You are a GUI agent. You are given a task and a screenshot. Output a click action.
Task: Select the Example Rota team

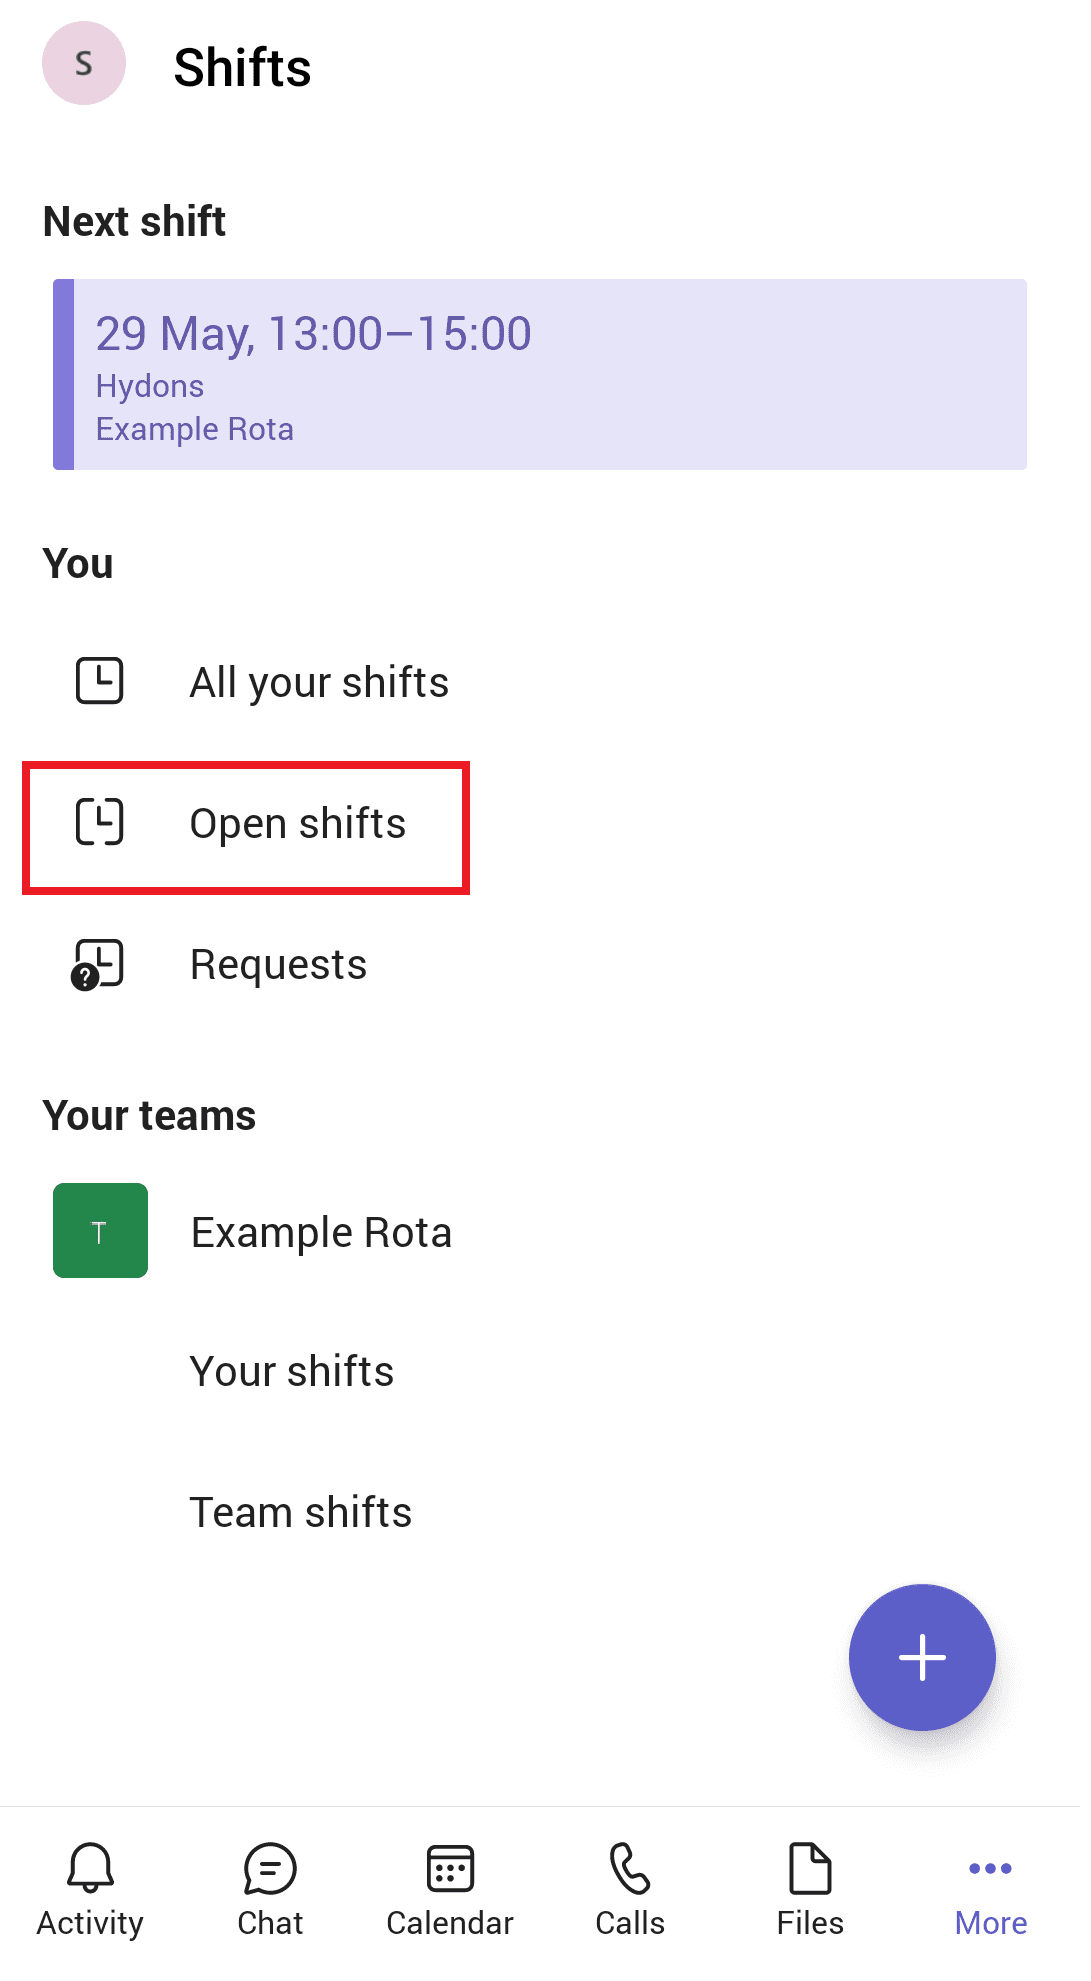[321, 1233]
